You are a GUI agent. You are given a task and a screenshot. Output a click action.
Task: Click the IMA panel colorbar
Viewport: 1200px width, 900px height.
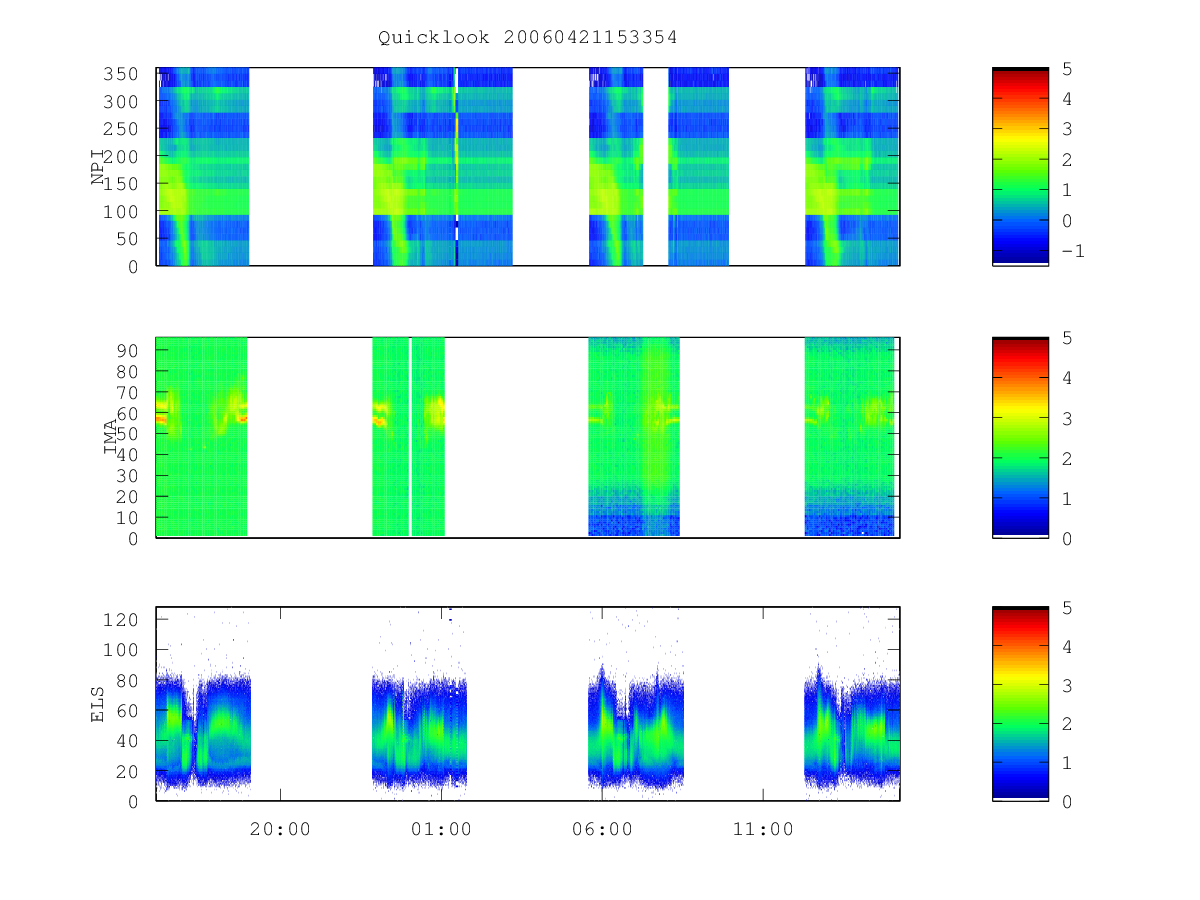[1020, 437]
